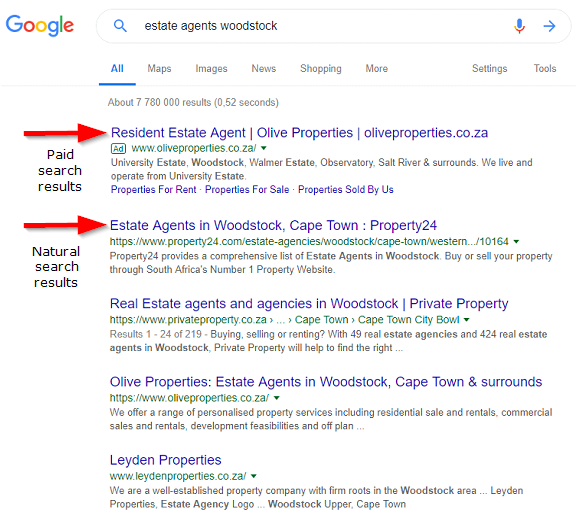Expand the Property24 URL dropdown arrow
The width and height of the screenshot is (576, 520).
[x=516, y=242]
